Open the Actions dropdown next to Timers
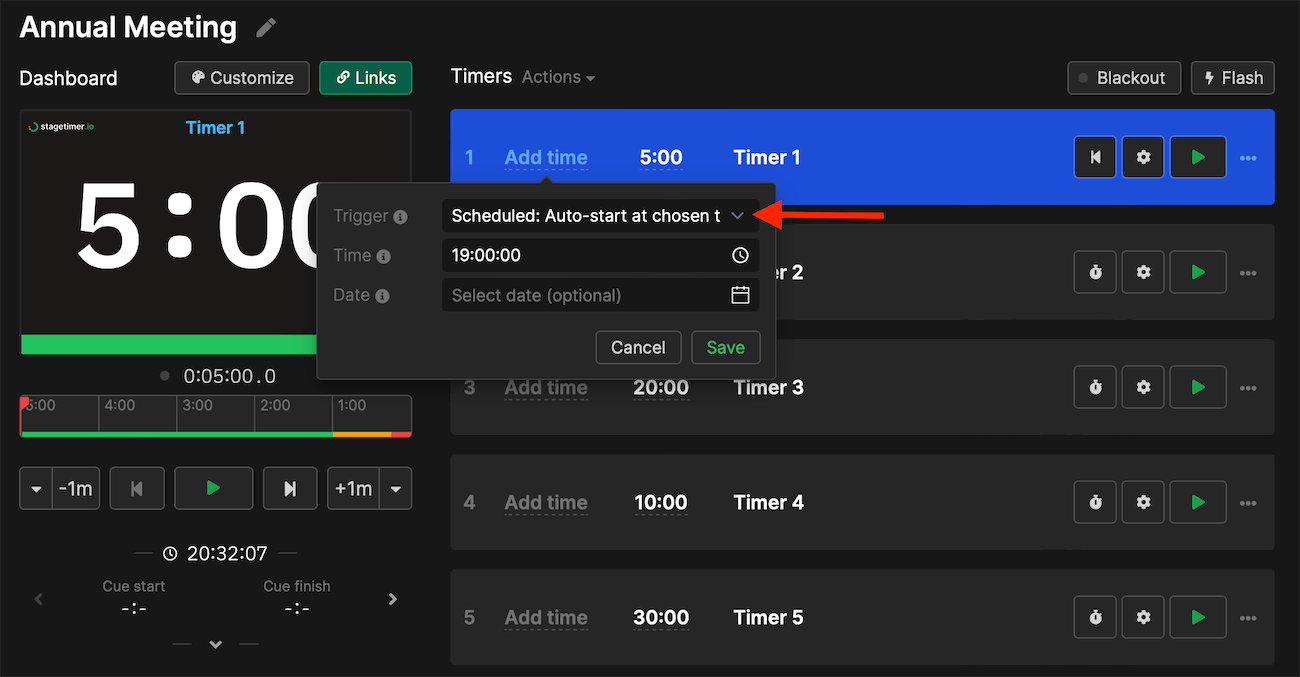Viewport: 1300px width, 677px height. click(558, 77)
